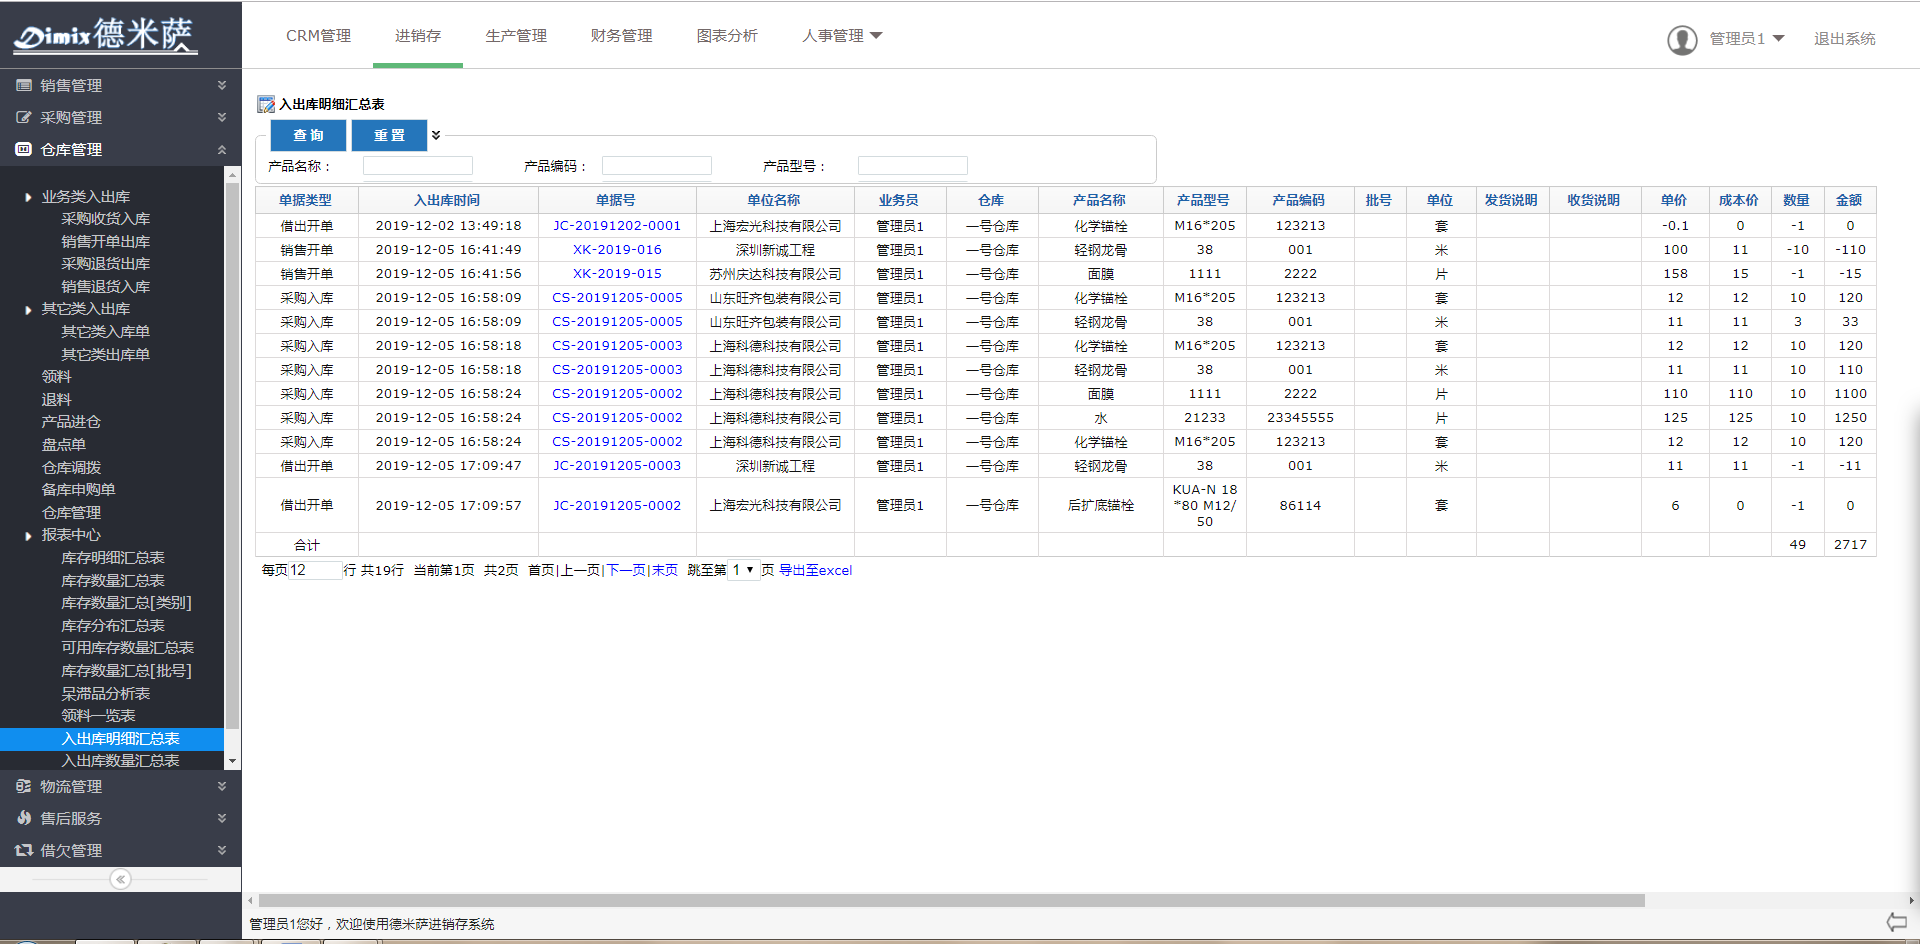Image resolution: width=1920 pixels, height=944 pixels.
Task: Click the 产品编码 column header
Action: click(1299, 200)
